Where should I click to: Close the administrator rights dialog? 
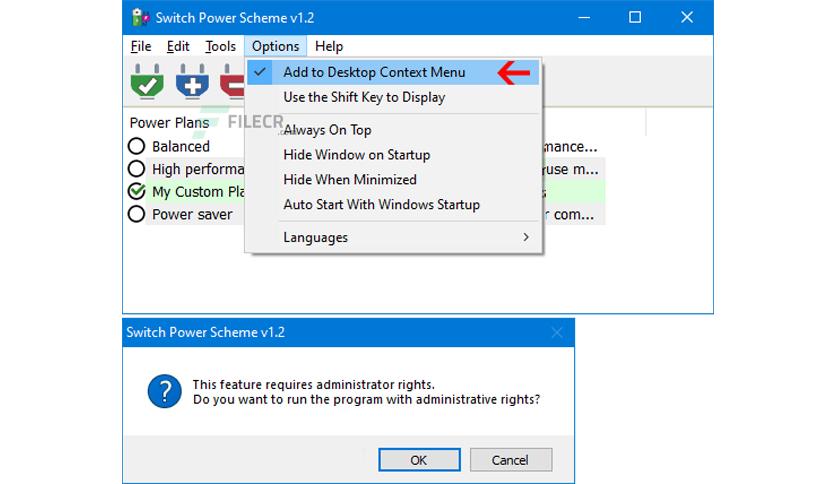click(x=557, y=333)
